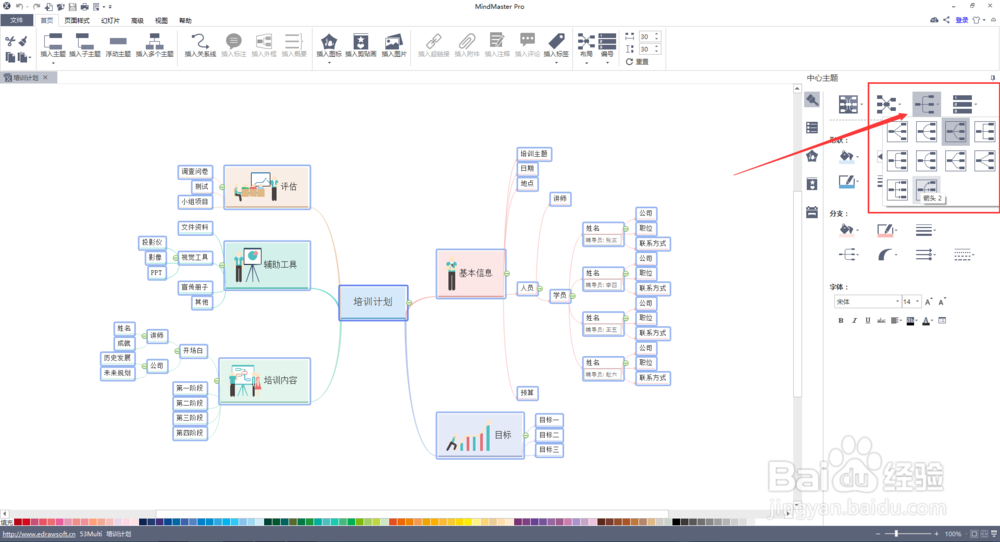Select the 预算 subtopic
Viewport: 1000px width, 542px height.
527,393
